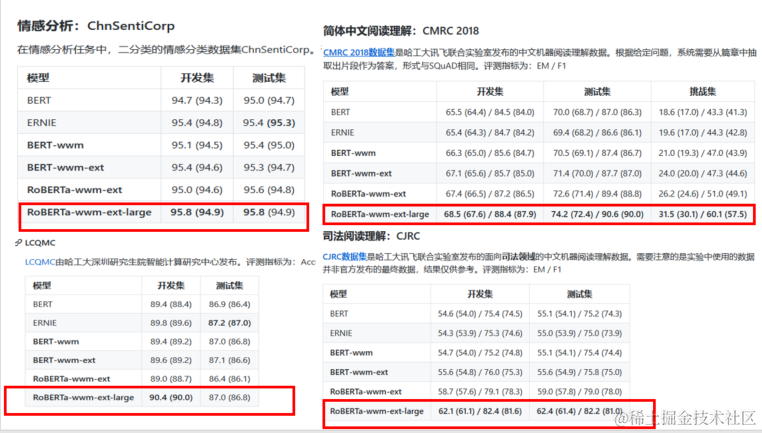This screenshot has height=433, width=762.
Task: Click BERT-wwm-ext row label in the CJRC table
Action: [x=359, y=372]
